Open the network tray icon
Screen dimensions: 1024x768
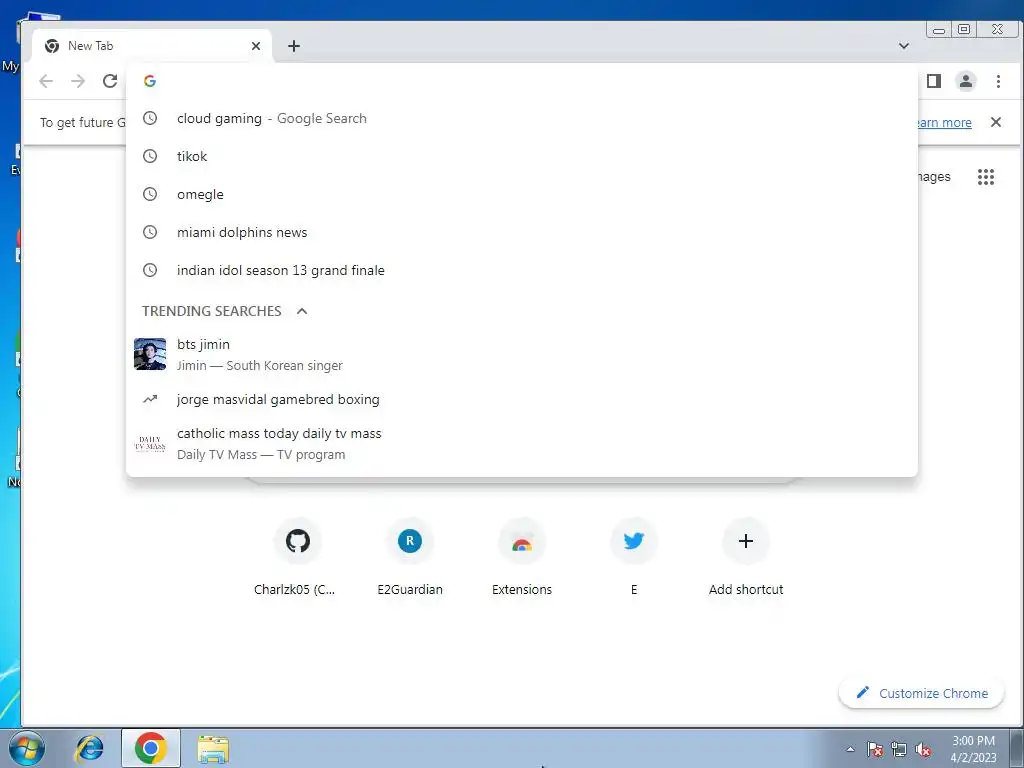[x=899, y=749]
